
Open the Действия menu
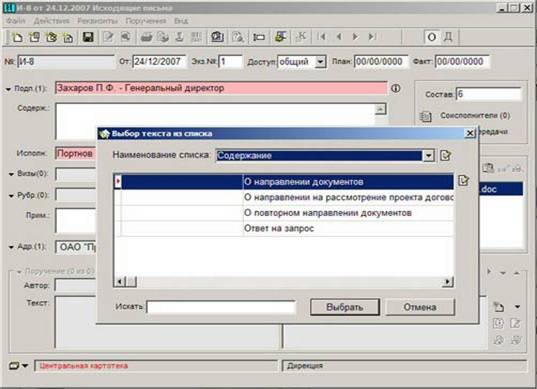(51, 21)
